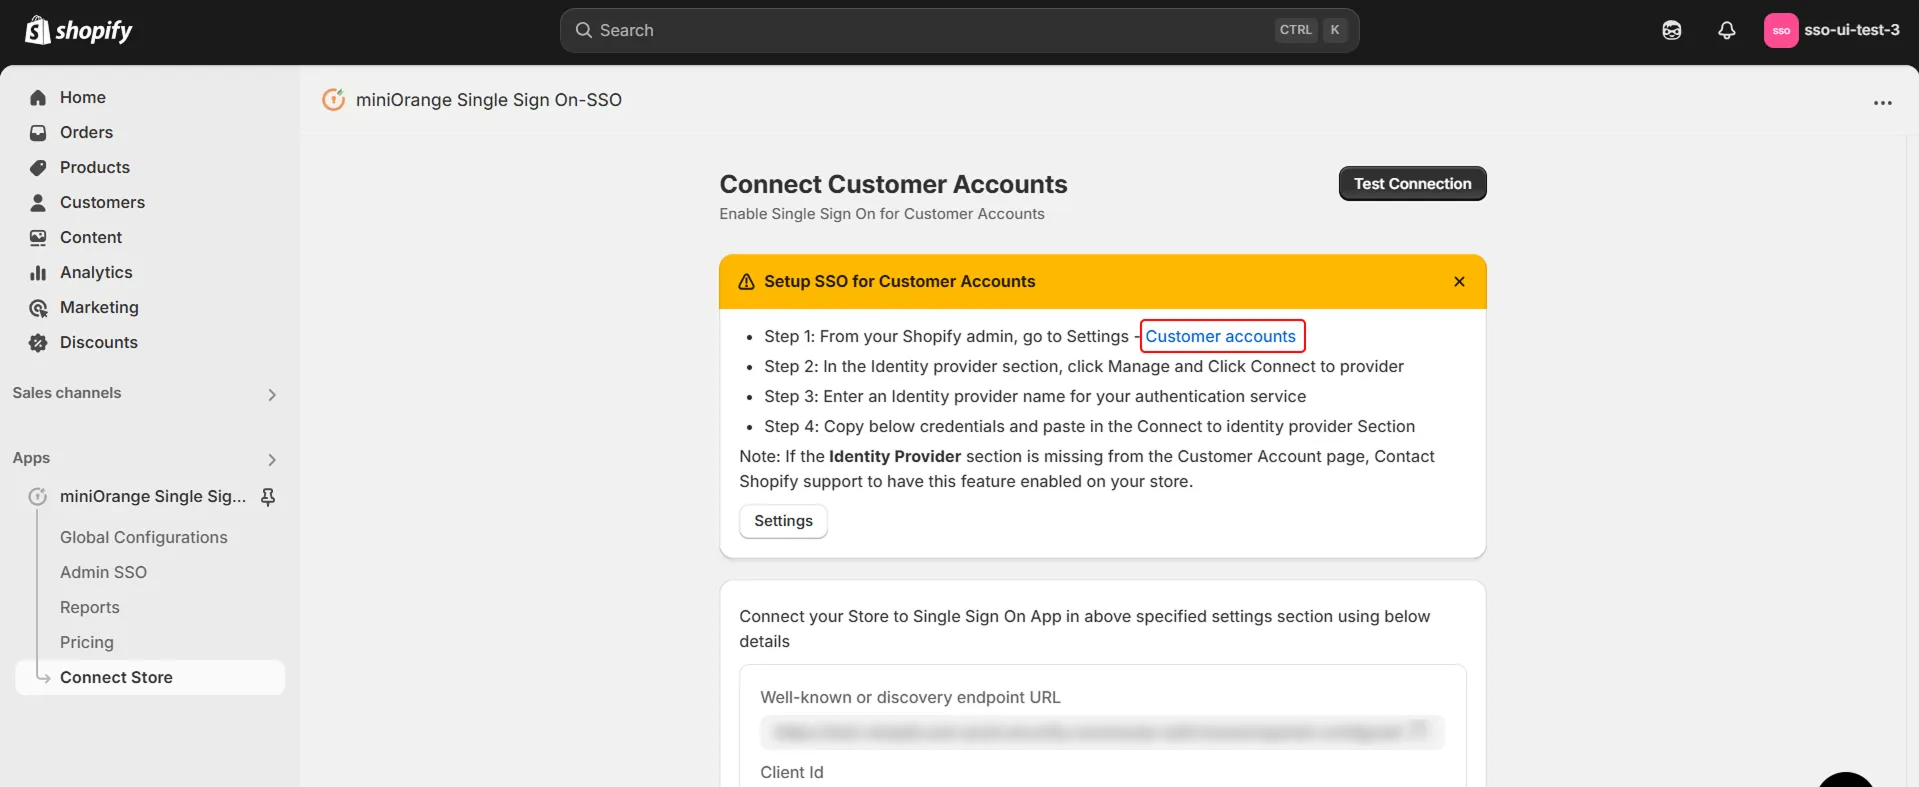1919x787 pixels.
Task: Open Admin SSO page
Action: [103, 572]
